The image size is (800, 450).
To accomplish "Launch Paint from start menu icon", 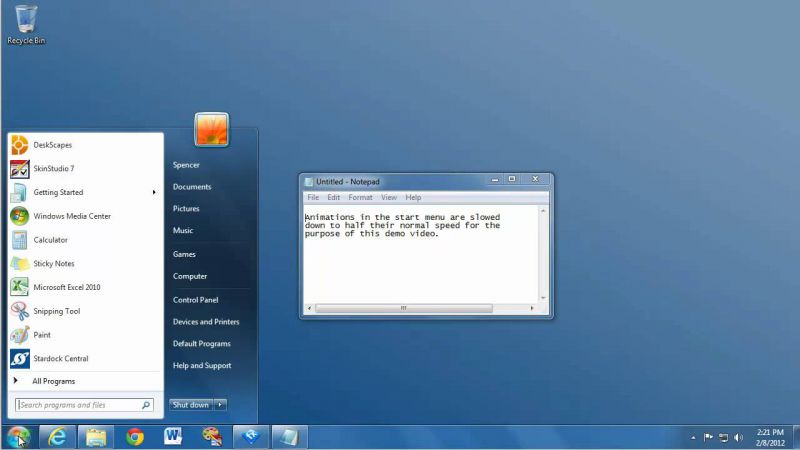I will pyautogui.click(x=19, y=335).
